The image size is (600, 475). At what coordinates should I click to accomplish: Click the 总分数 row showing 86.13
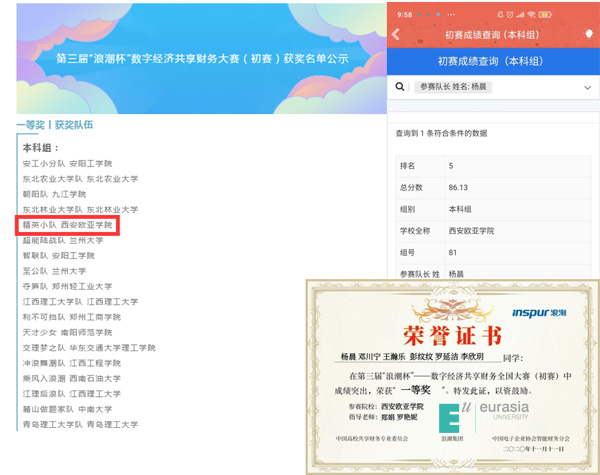[492, 187]
